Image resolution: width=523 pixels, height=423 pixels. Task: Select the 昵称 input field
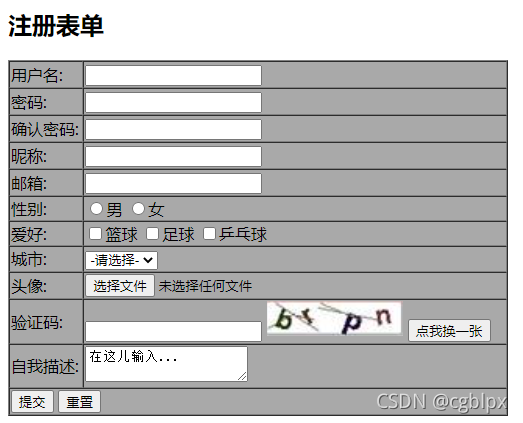173,156
